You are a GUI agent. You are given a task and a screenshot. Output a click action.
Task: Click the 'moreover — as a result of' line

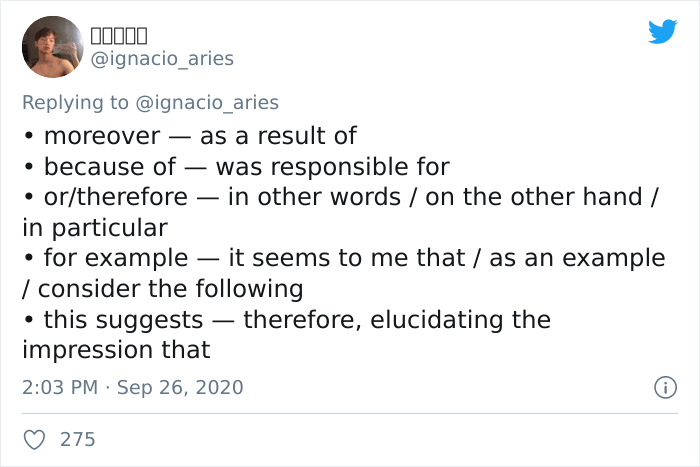pyautogui.click(x=200, y=135)
